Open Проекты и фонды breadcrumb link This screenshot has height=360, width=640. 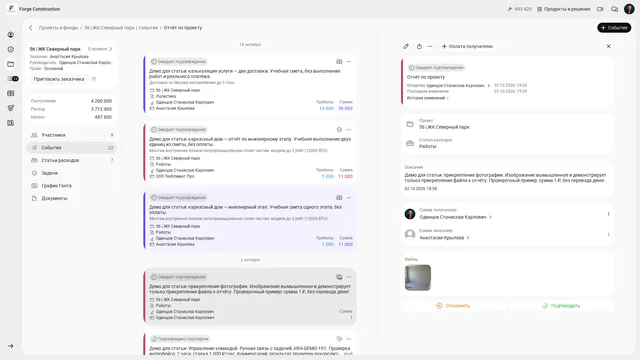click(58, 28)
